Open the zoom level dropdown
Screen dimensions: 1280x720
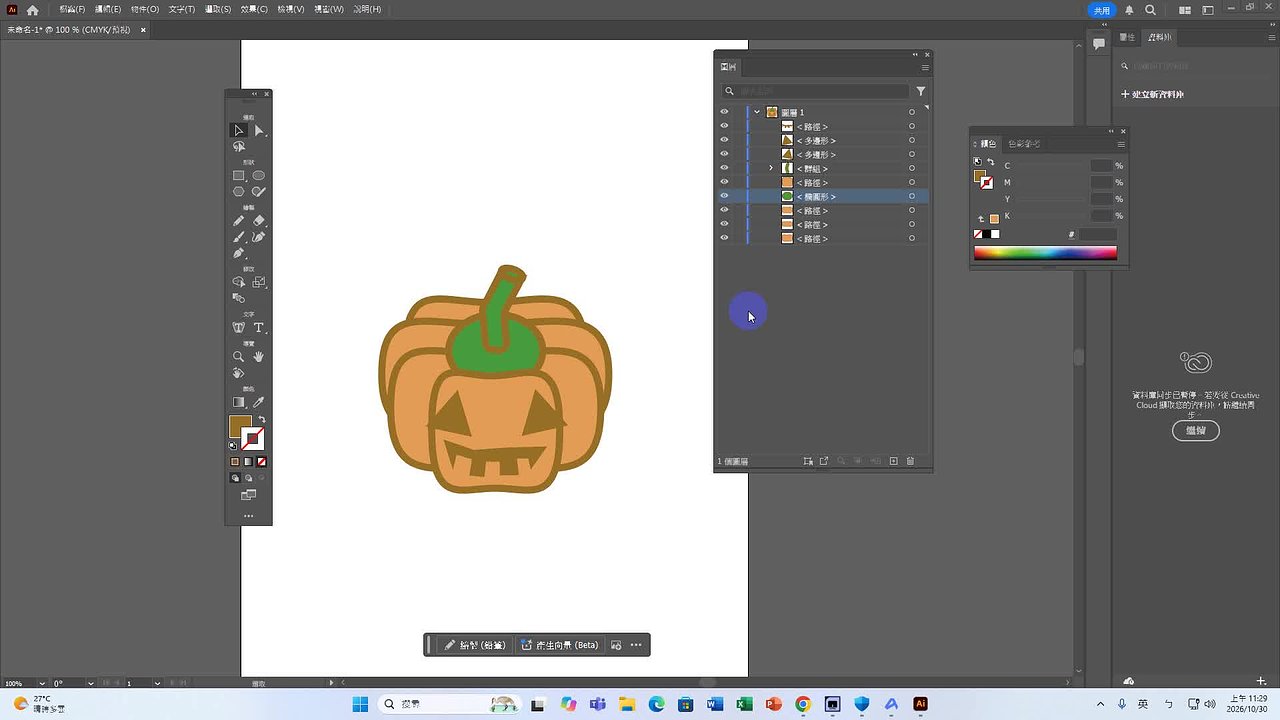coord(40,683)
